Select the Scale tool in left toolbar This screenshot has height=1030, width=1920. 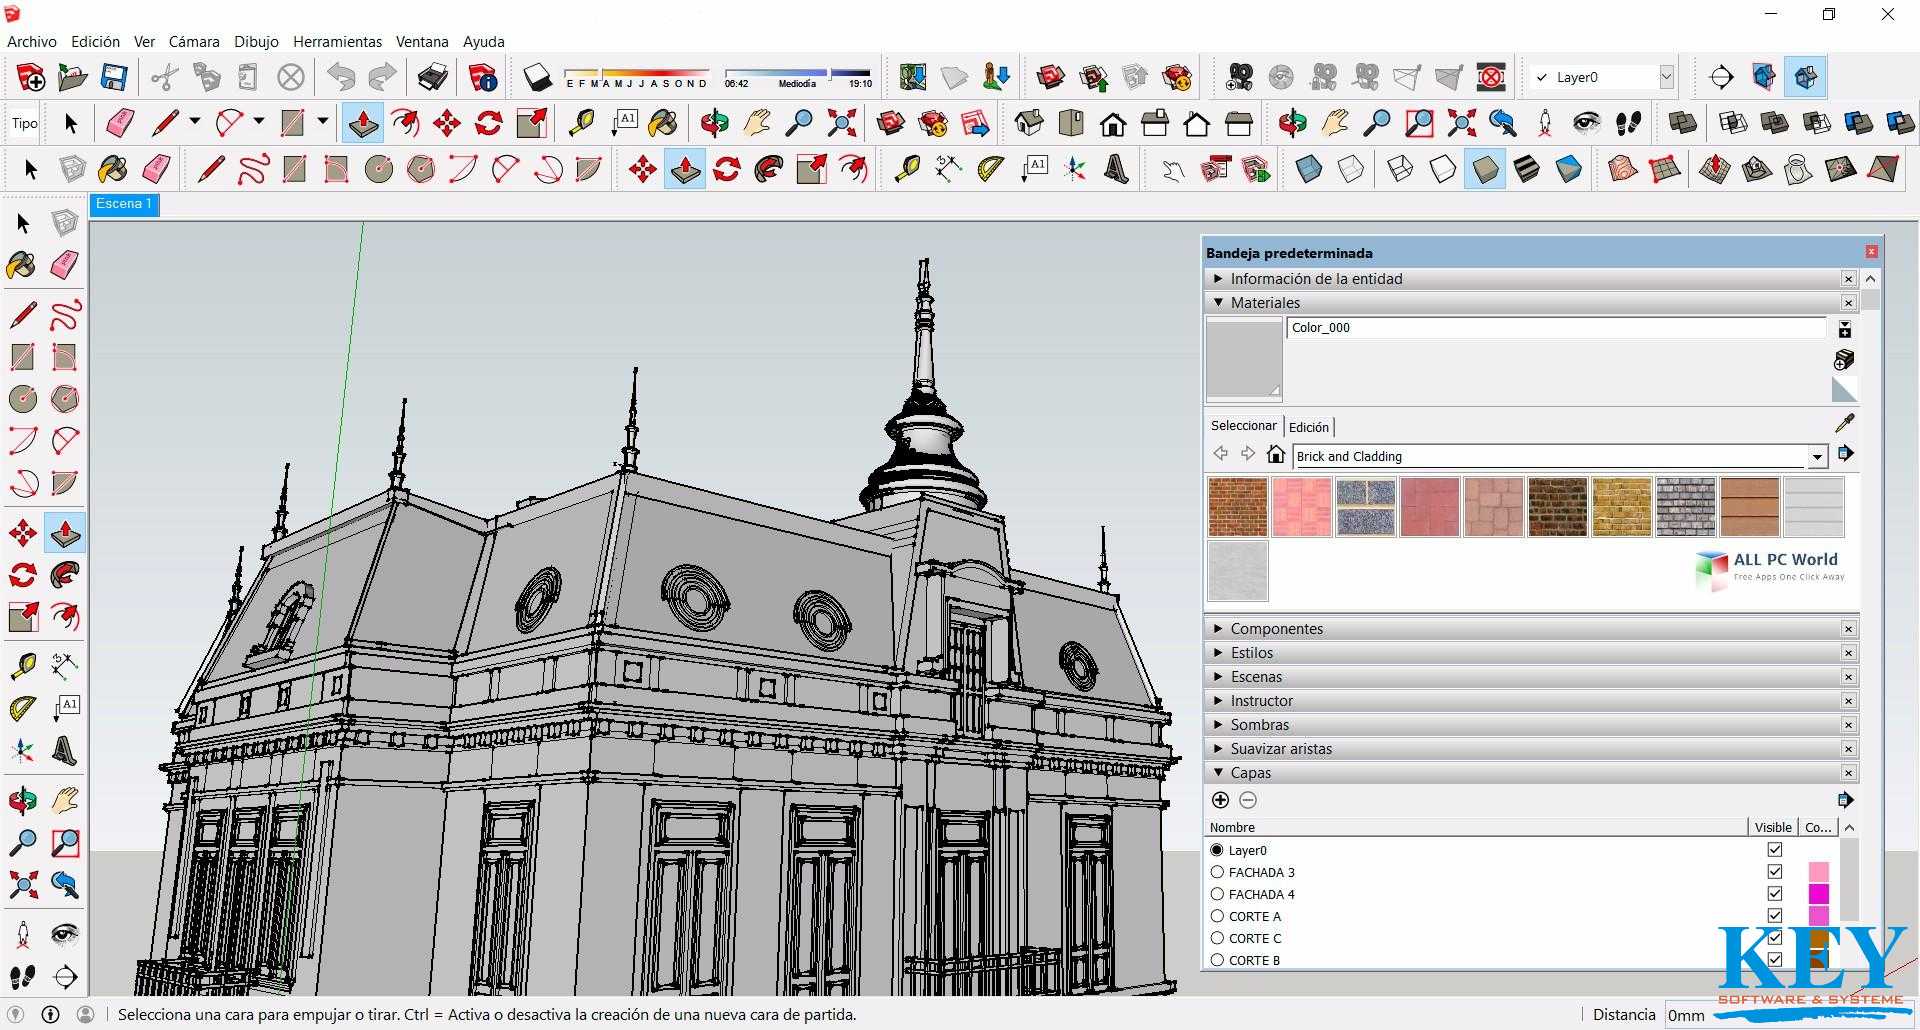(22, 617)
